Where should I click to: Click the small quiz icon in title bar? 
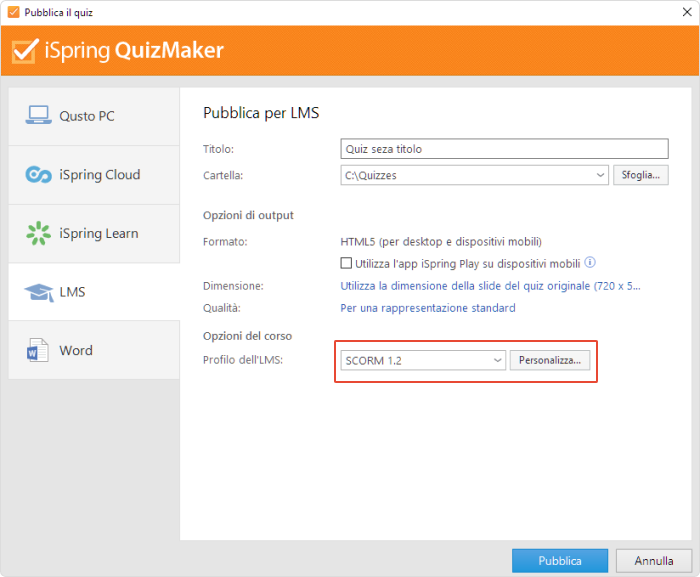pyautogui.click(x=14, y=12)
